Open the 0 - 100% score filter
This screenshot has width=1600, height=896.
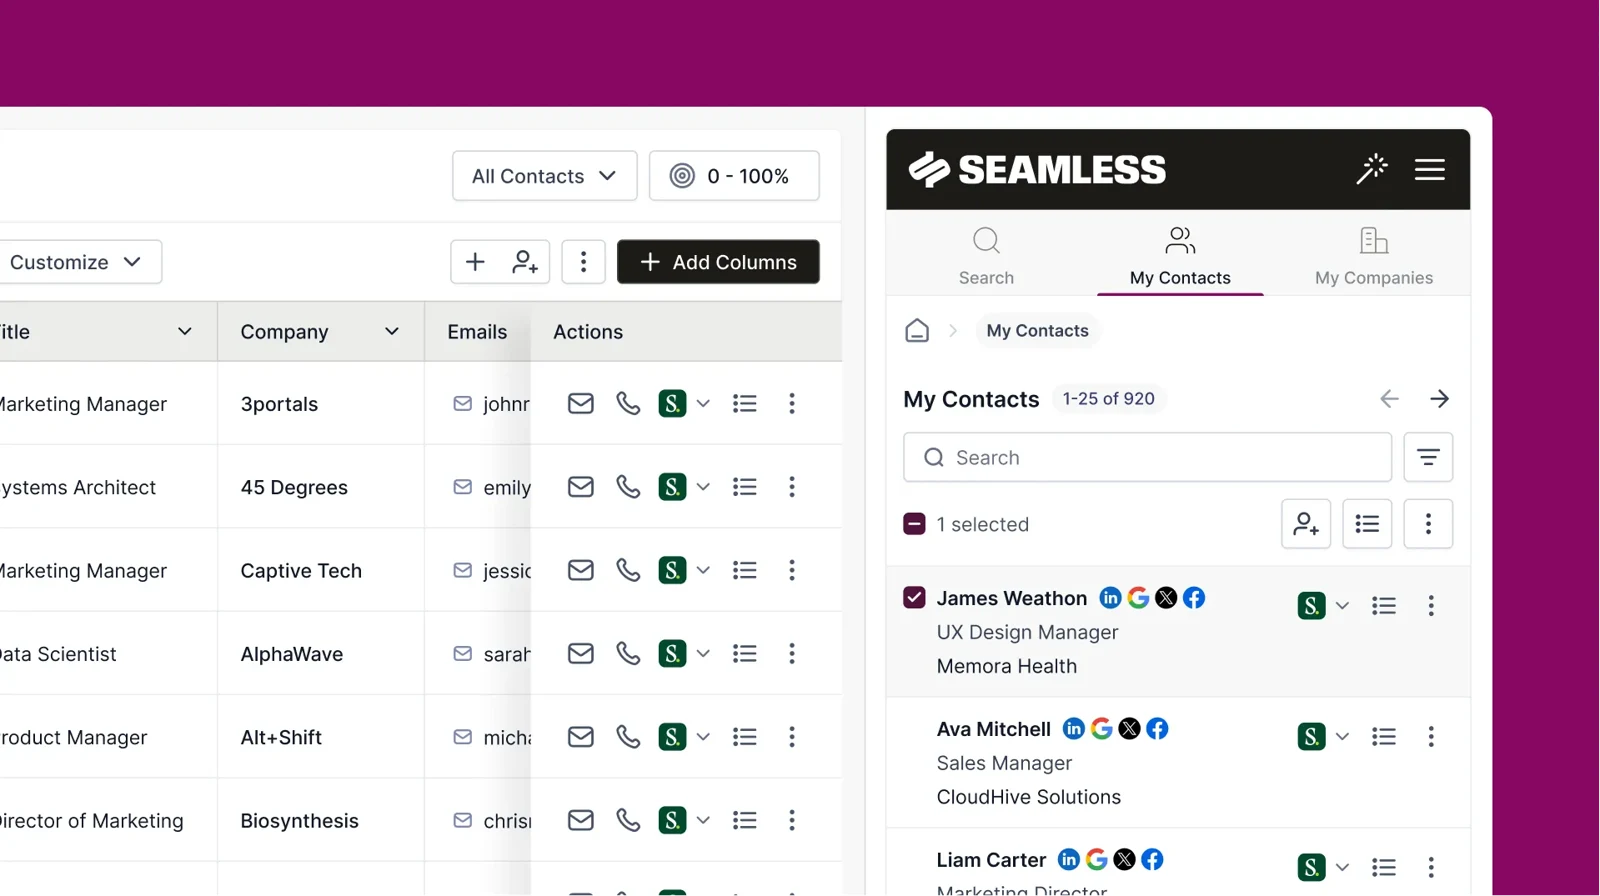tap(734, 176)
